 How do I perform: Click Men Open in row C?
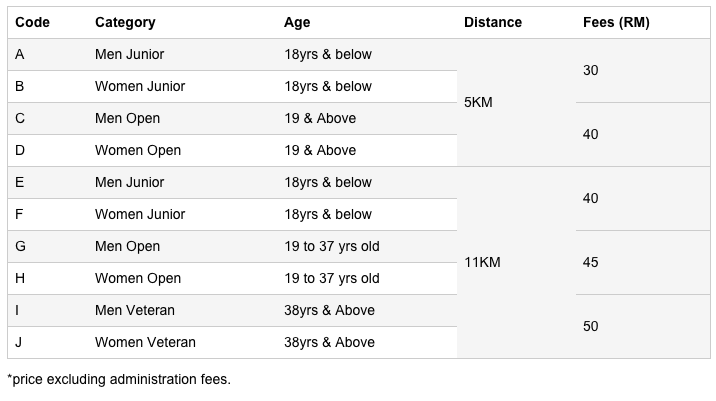(127, 118)
